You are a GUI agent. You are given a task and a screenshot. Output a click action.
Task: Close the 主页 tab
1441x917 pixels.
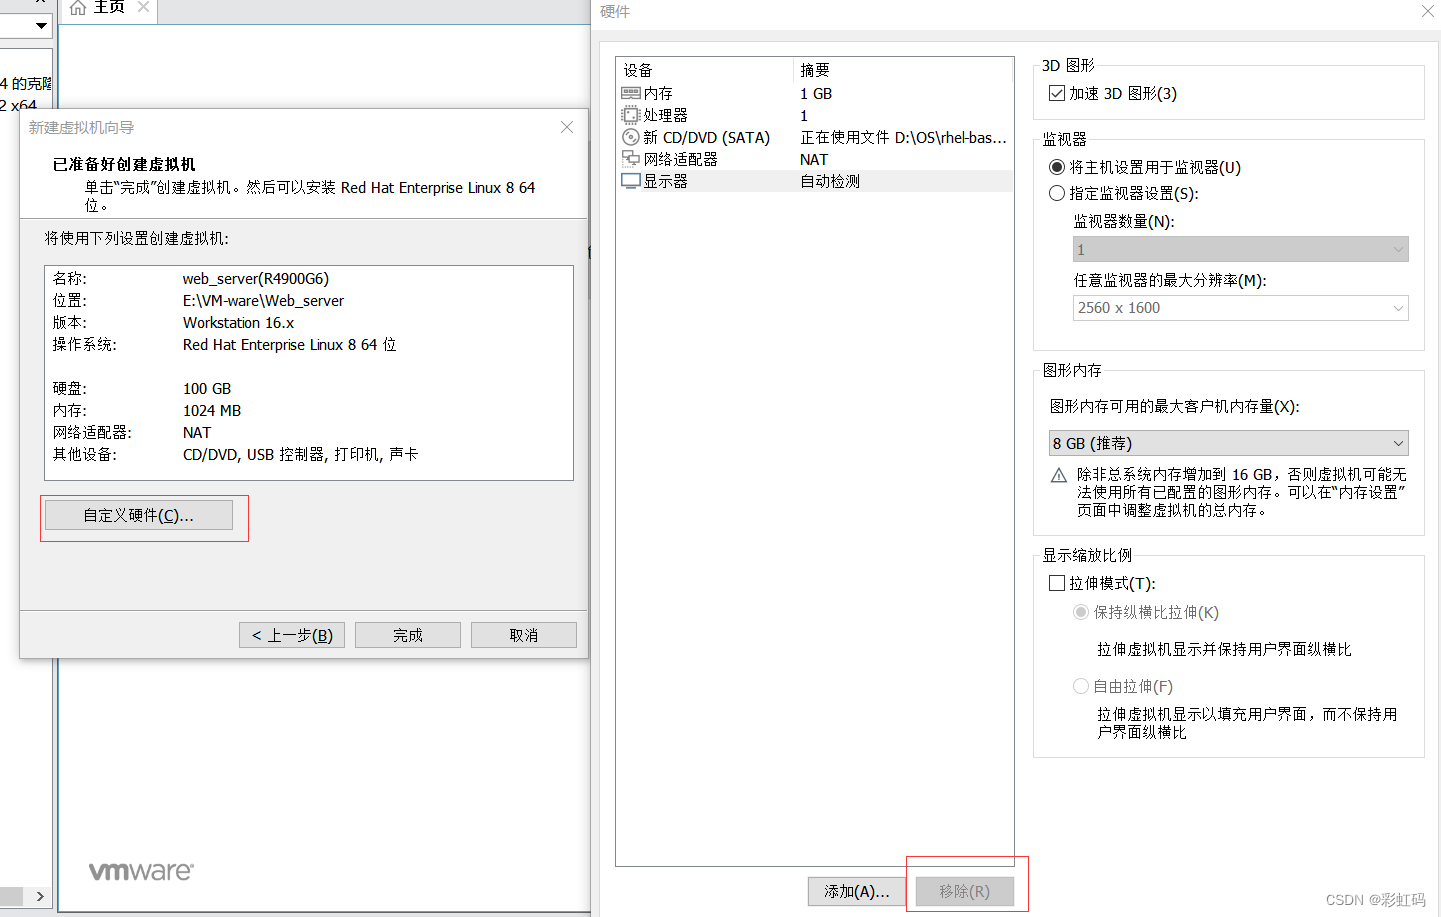pos(143,7)
